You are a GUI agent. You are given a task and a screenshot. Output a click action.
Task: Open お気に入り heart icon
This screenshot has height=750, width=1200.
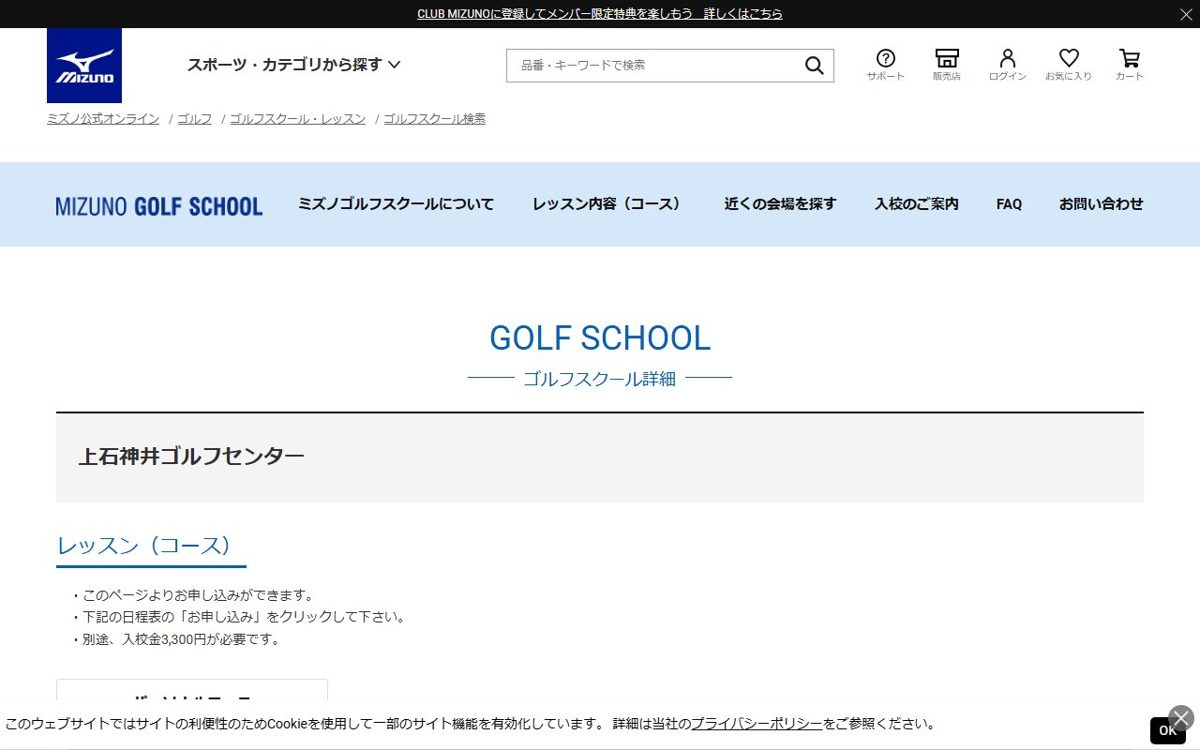tap(1069, 64)
